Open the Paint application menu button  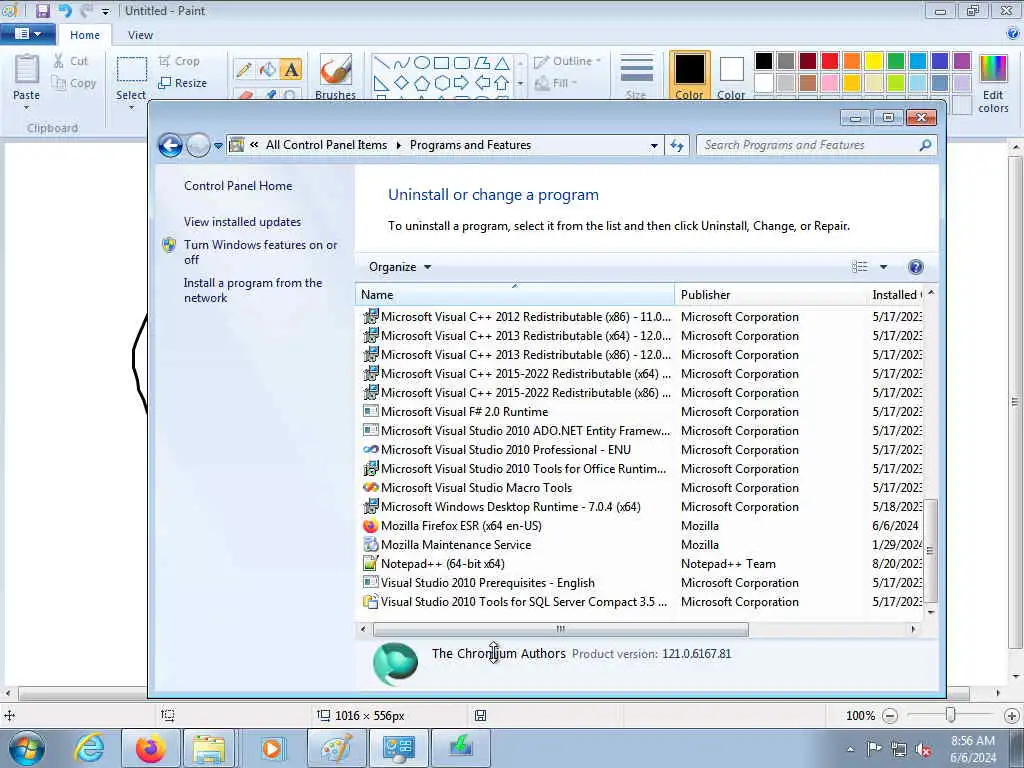[27, 34]
